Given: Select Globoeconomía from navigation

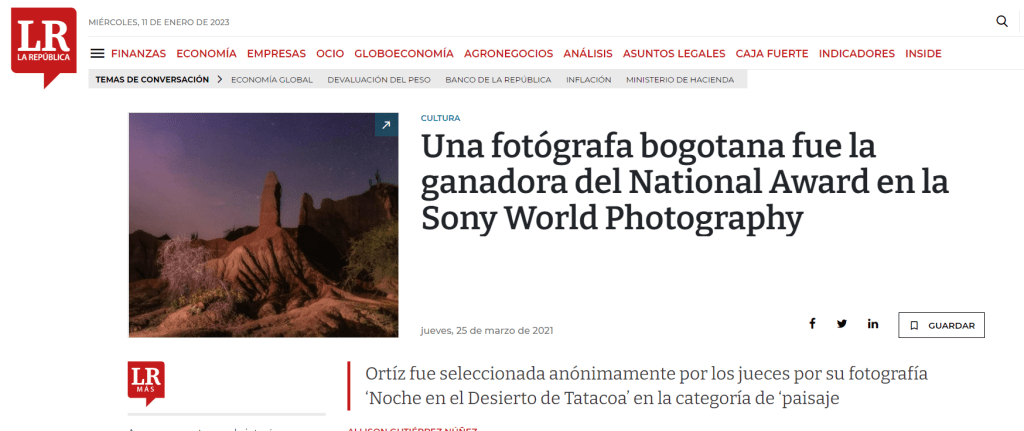Looking at the screenshot, I should (x=403, y=54).
